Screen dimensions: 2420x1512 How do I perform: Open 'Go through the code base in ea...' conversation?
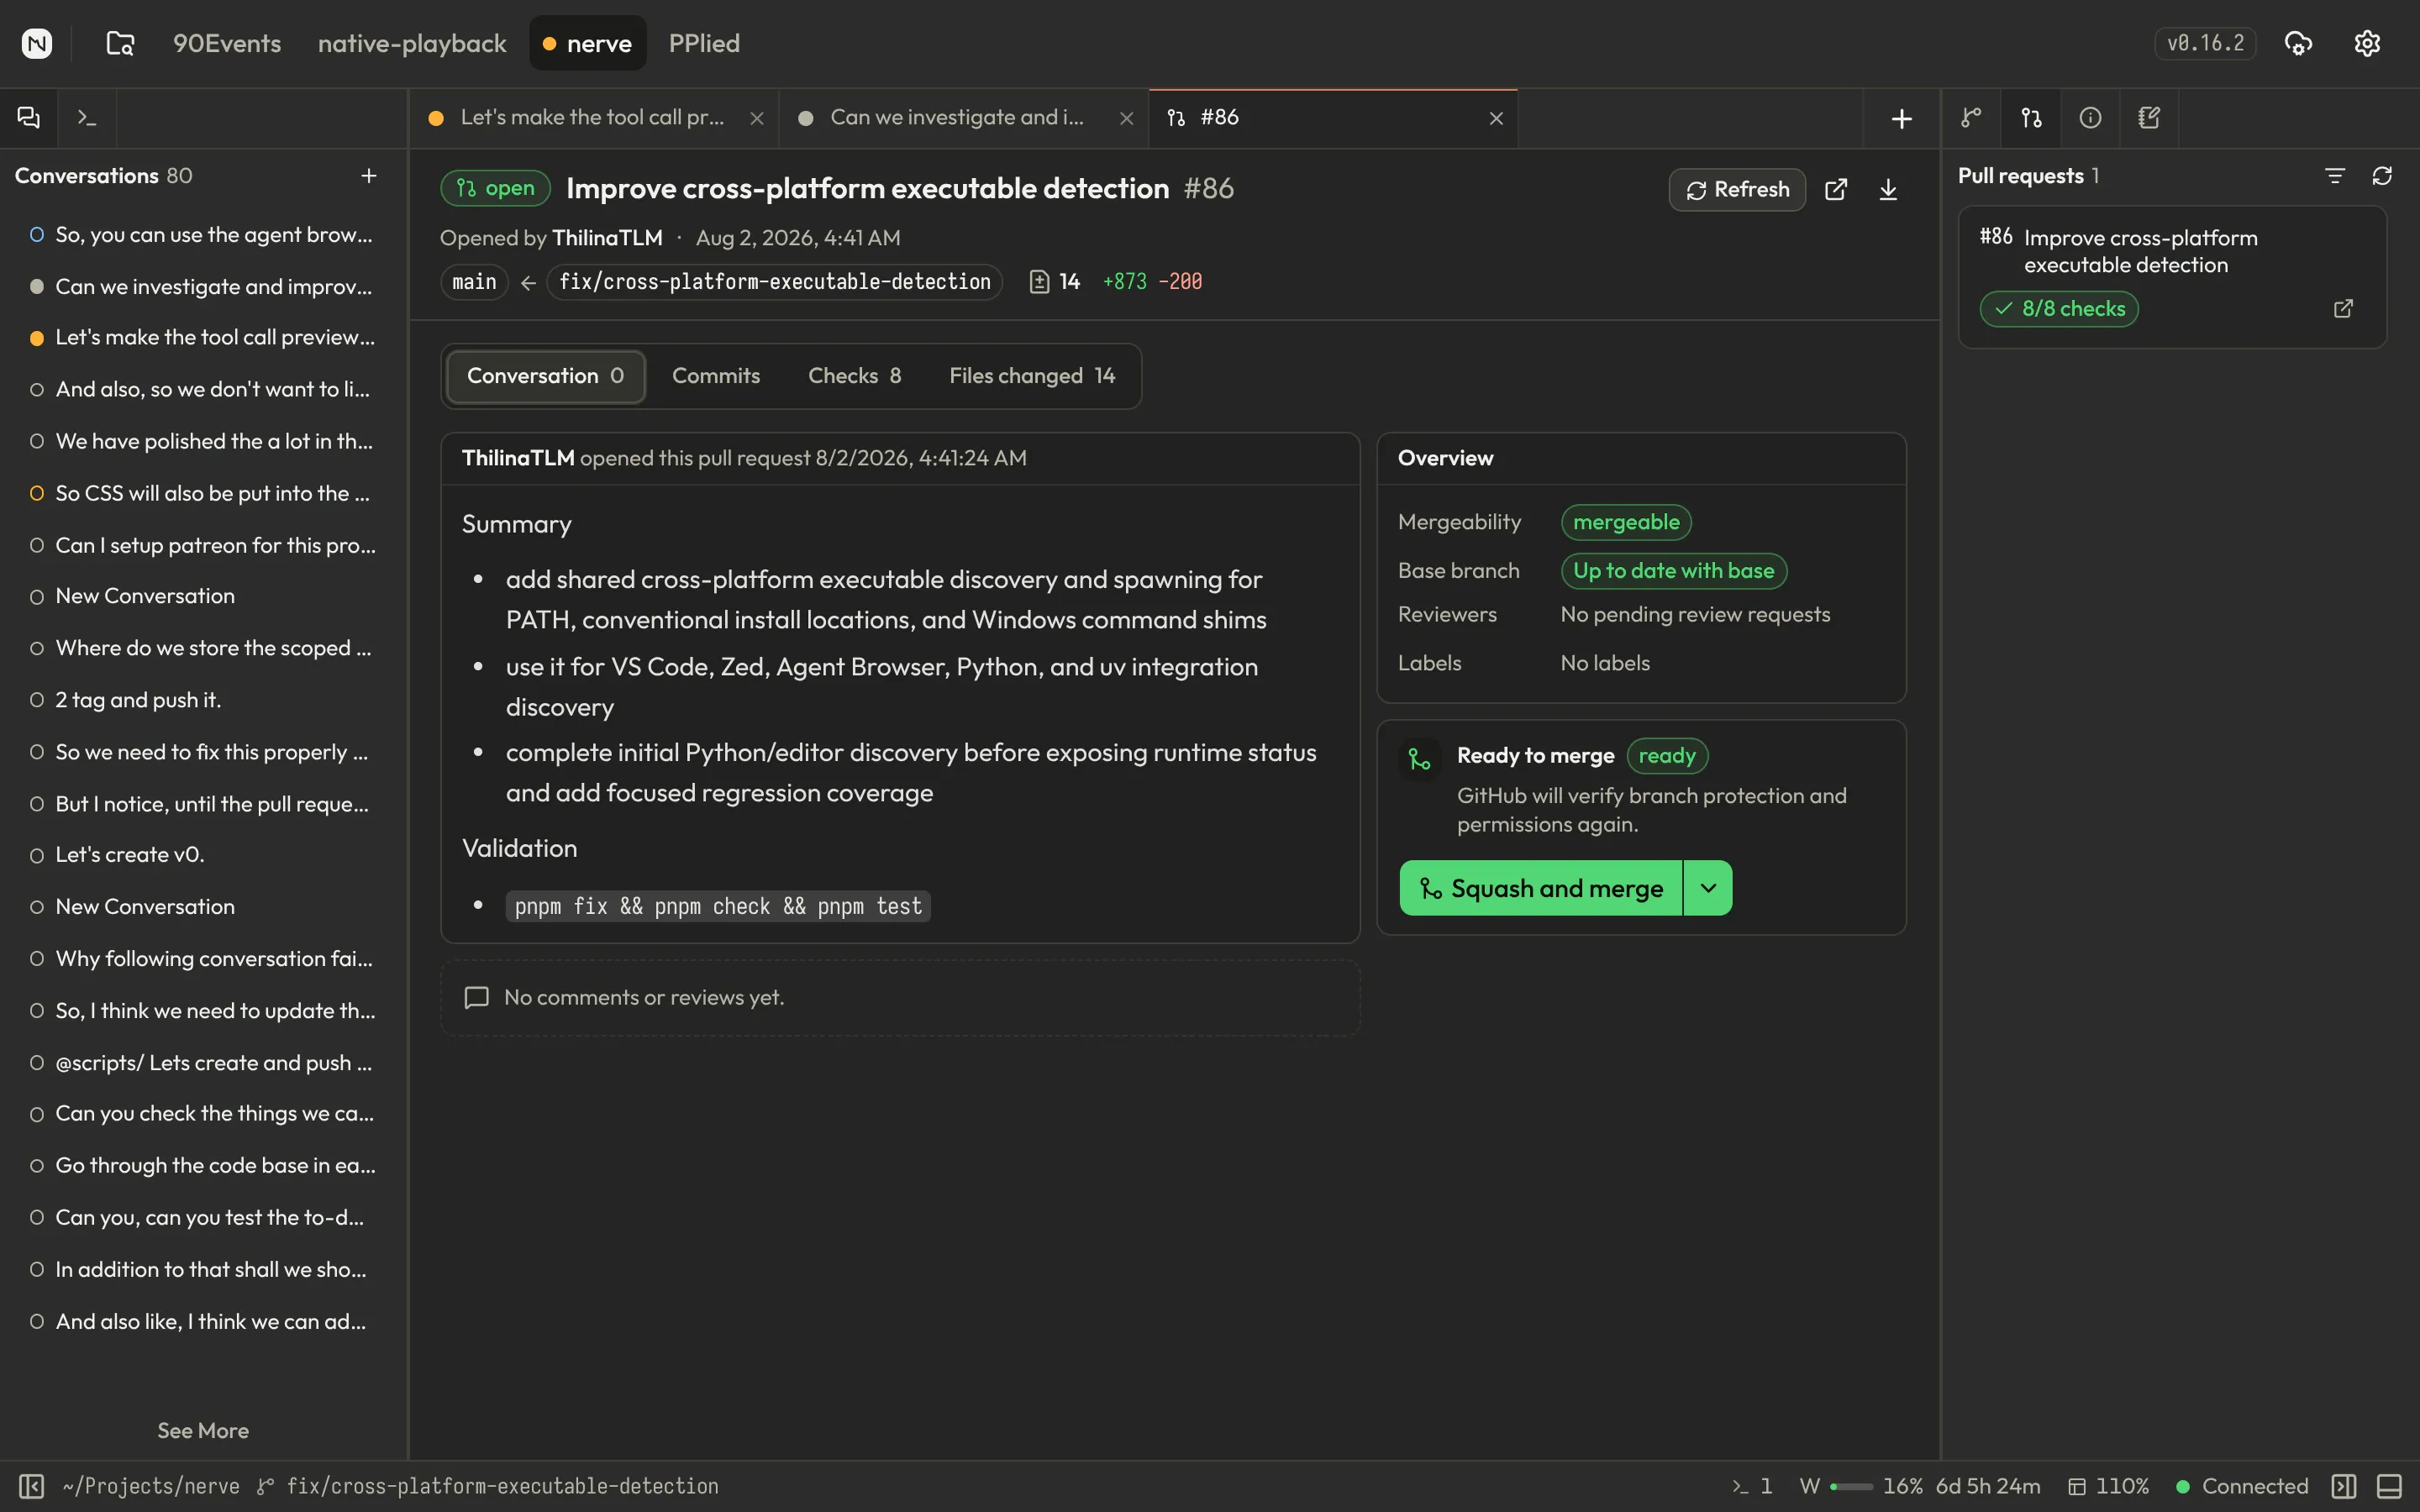[x=203, y=1166]
